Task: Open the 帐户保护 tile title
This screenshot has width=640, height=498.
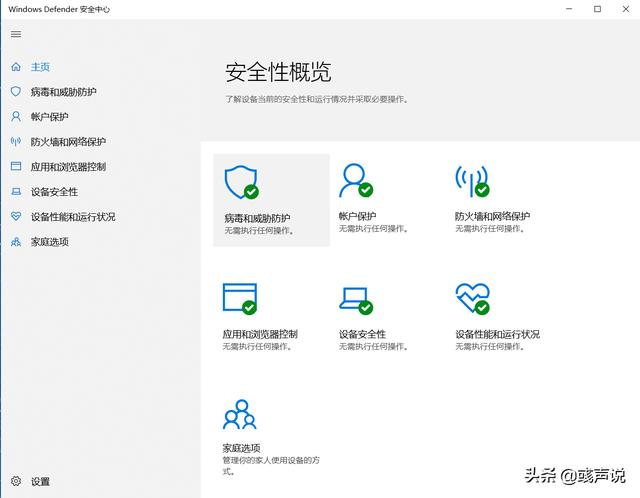Action: (357, 216)
